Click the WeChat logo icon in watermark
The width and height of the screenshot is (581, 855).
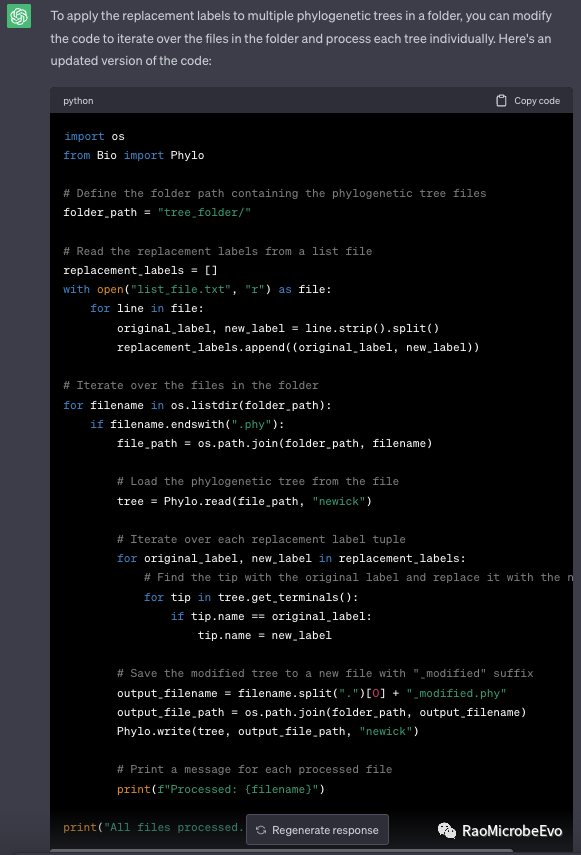pos(447,830)
